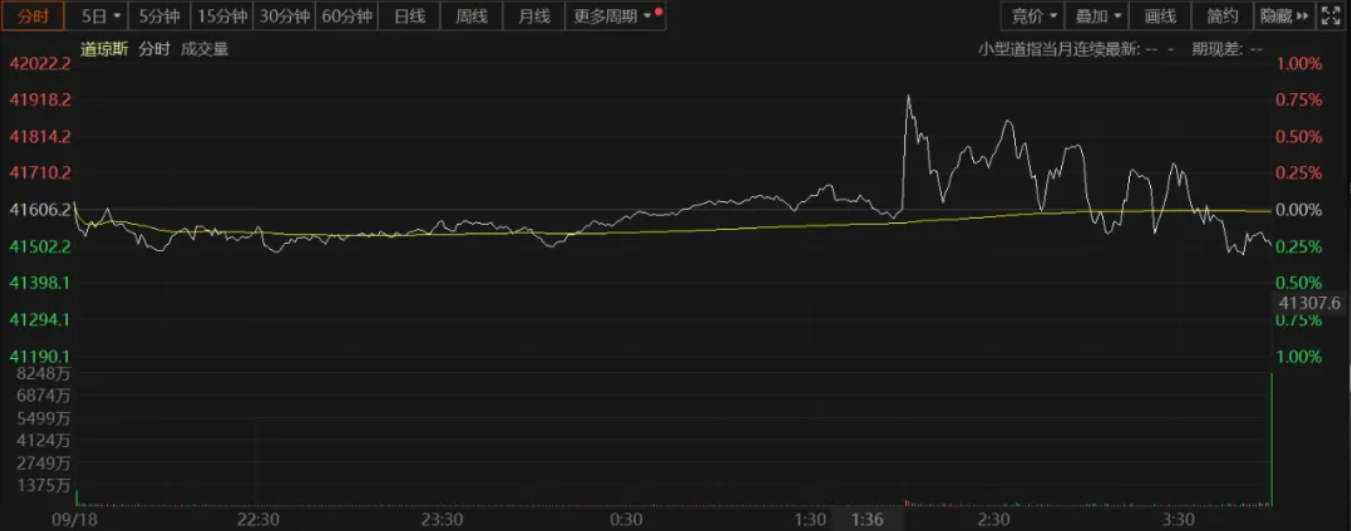This screenshot has width=1351, height=531.
Task: Switch to the 5分钟 period
Action: tap(160, 16)
